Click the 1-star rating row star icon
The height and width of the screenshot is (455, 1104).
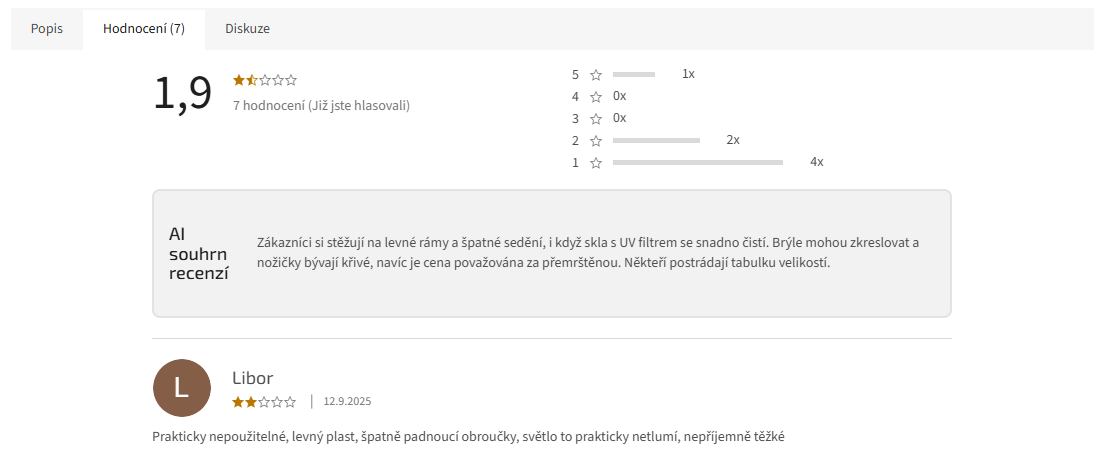[x=596, y=163]
